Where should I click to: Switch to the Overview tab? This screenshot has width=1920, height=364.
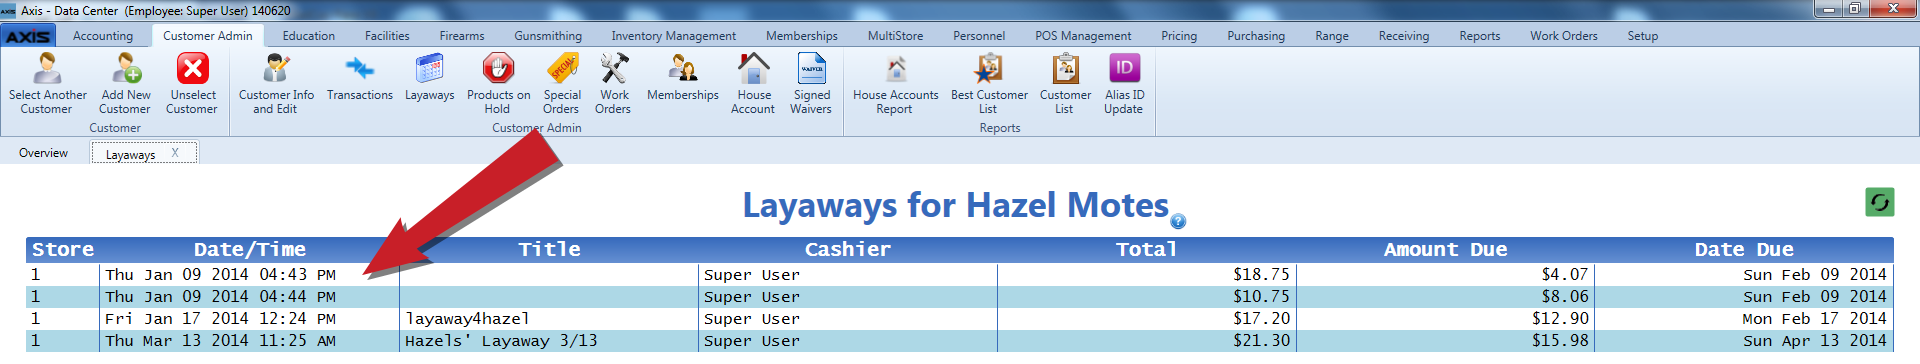43,153
